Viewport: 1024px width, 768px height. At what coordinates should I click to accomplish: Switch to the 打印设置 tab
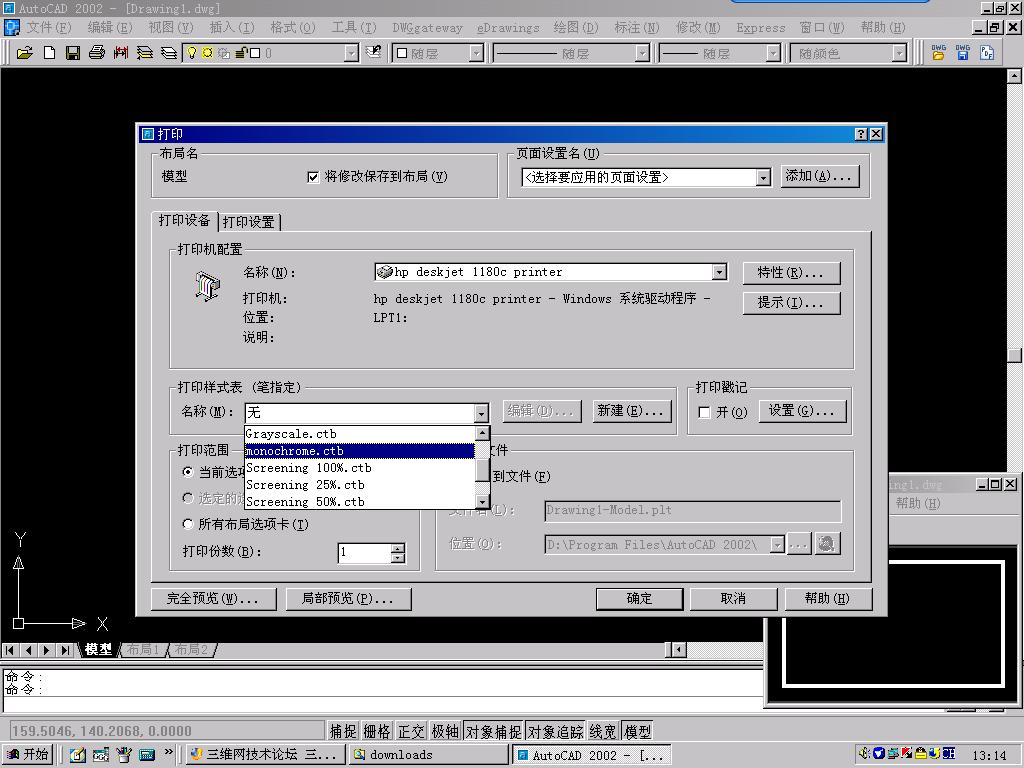pyautogui.click(x=249, y=222)
